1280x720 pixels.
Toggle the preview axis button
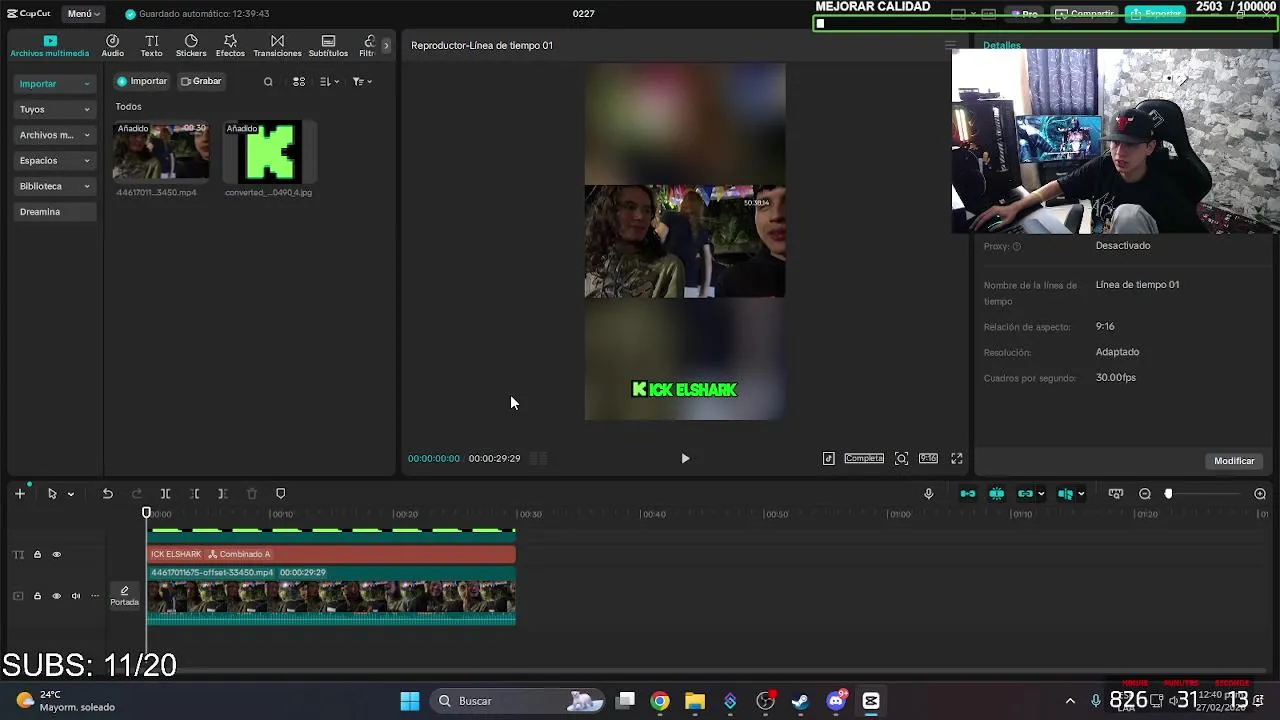tap(1065, 494)
